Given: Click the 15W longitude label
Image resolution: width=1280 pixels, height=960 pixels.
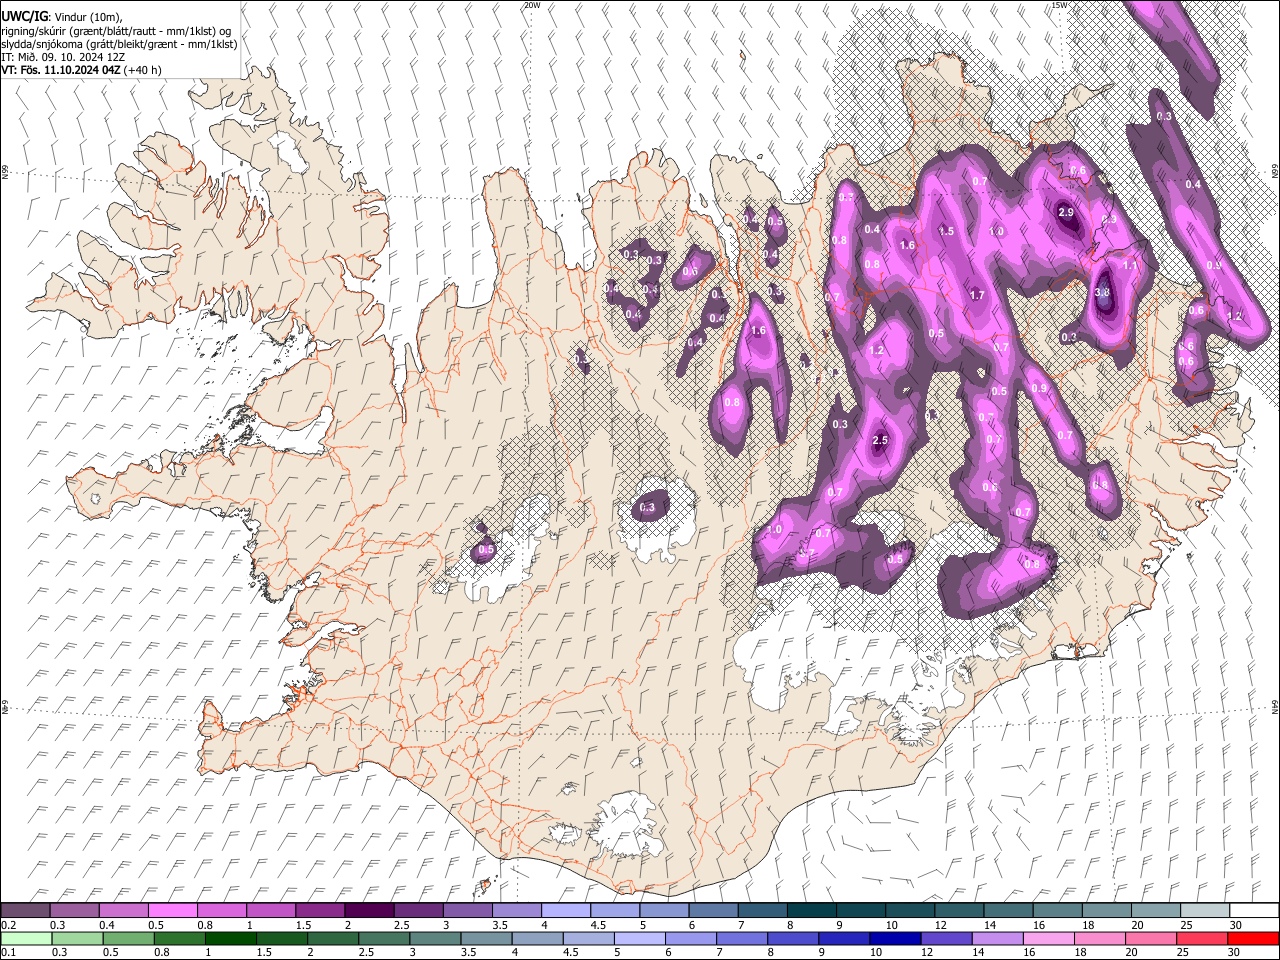Looking at the screenshot, I should click(1060, 5).
